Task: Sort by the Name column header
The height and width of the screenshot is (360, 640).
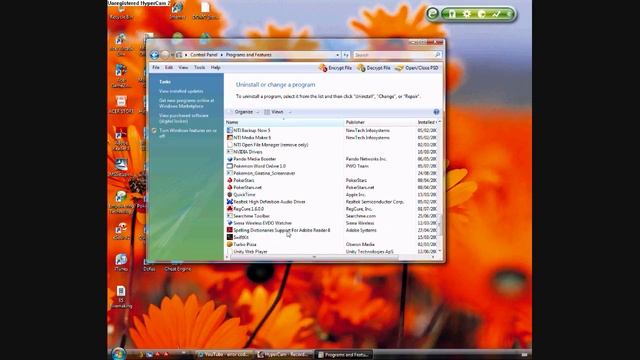Action: coord(284,122)
